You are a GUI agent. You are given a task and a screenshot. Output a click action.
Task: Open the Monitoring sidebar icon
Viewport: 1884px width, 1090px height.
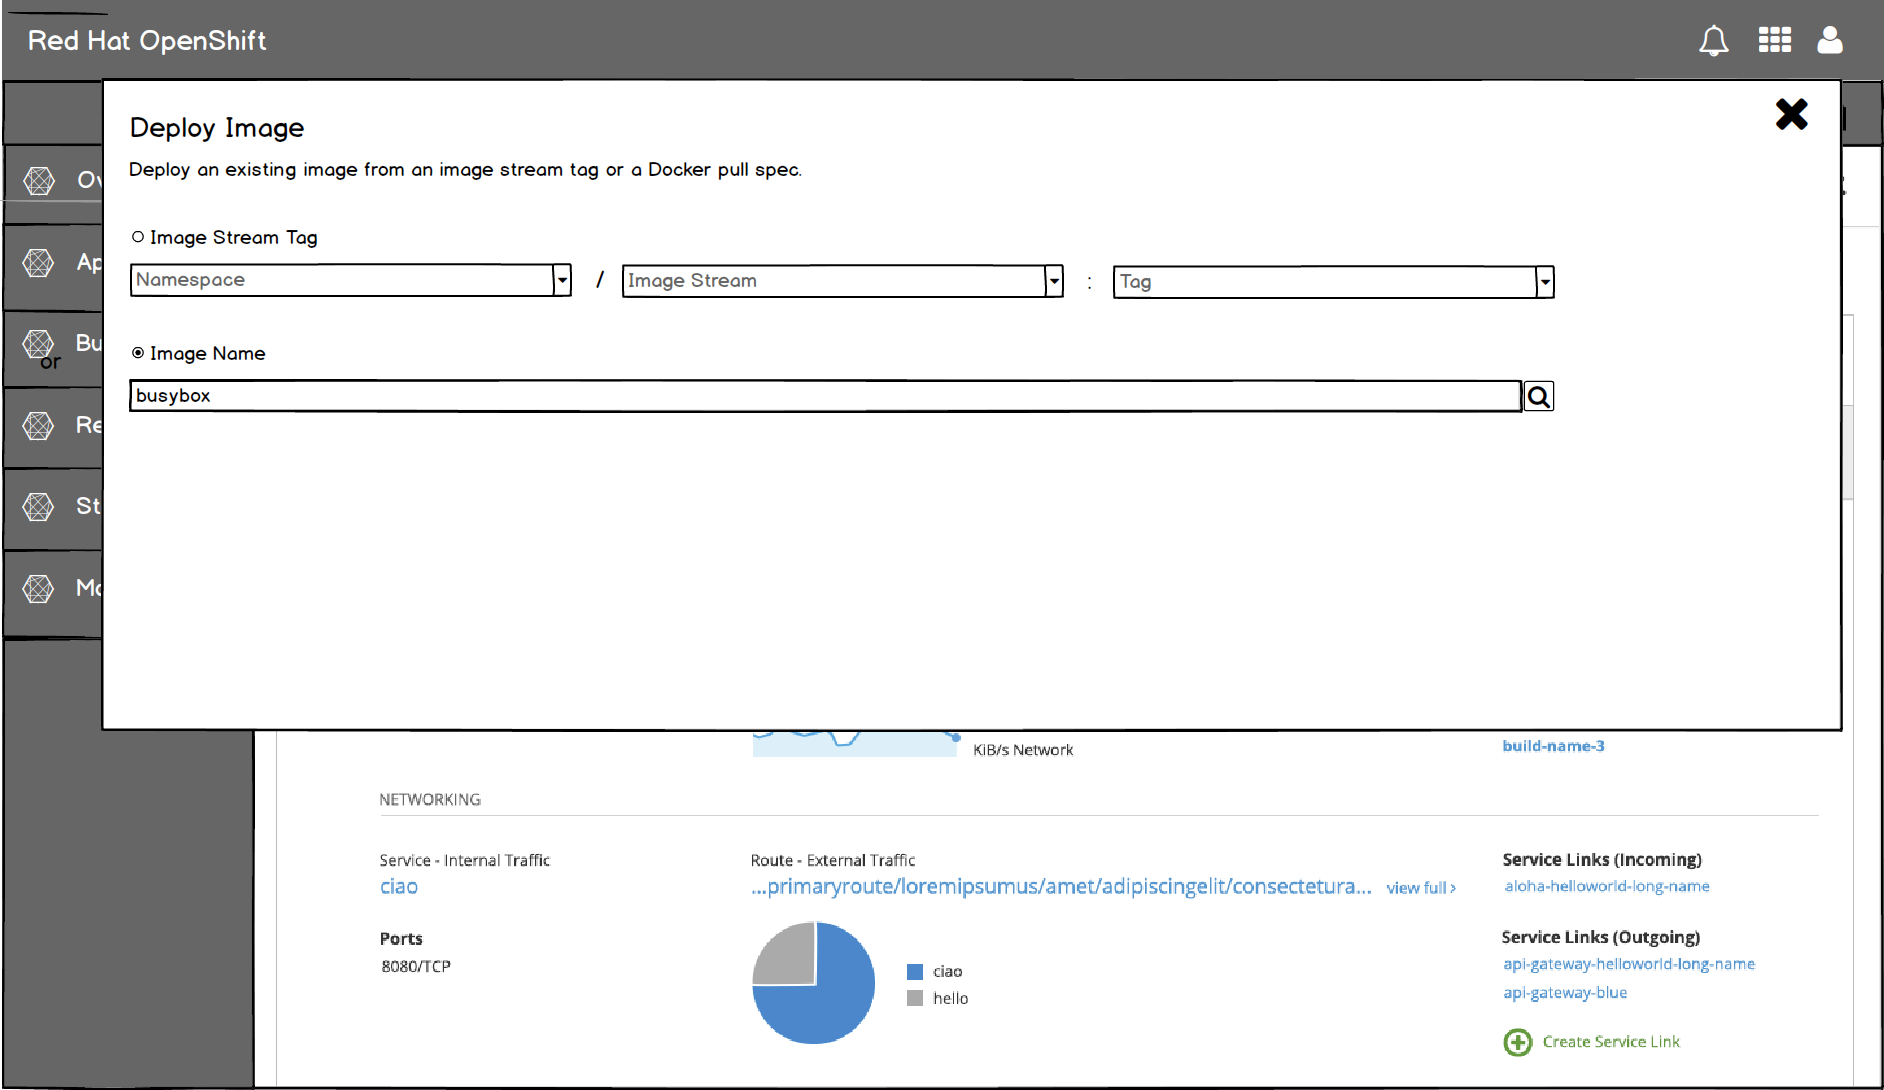point(39,588)
